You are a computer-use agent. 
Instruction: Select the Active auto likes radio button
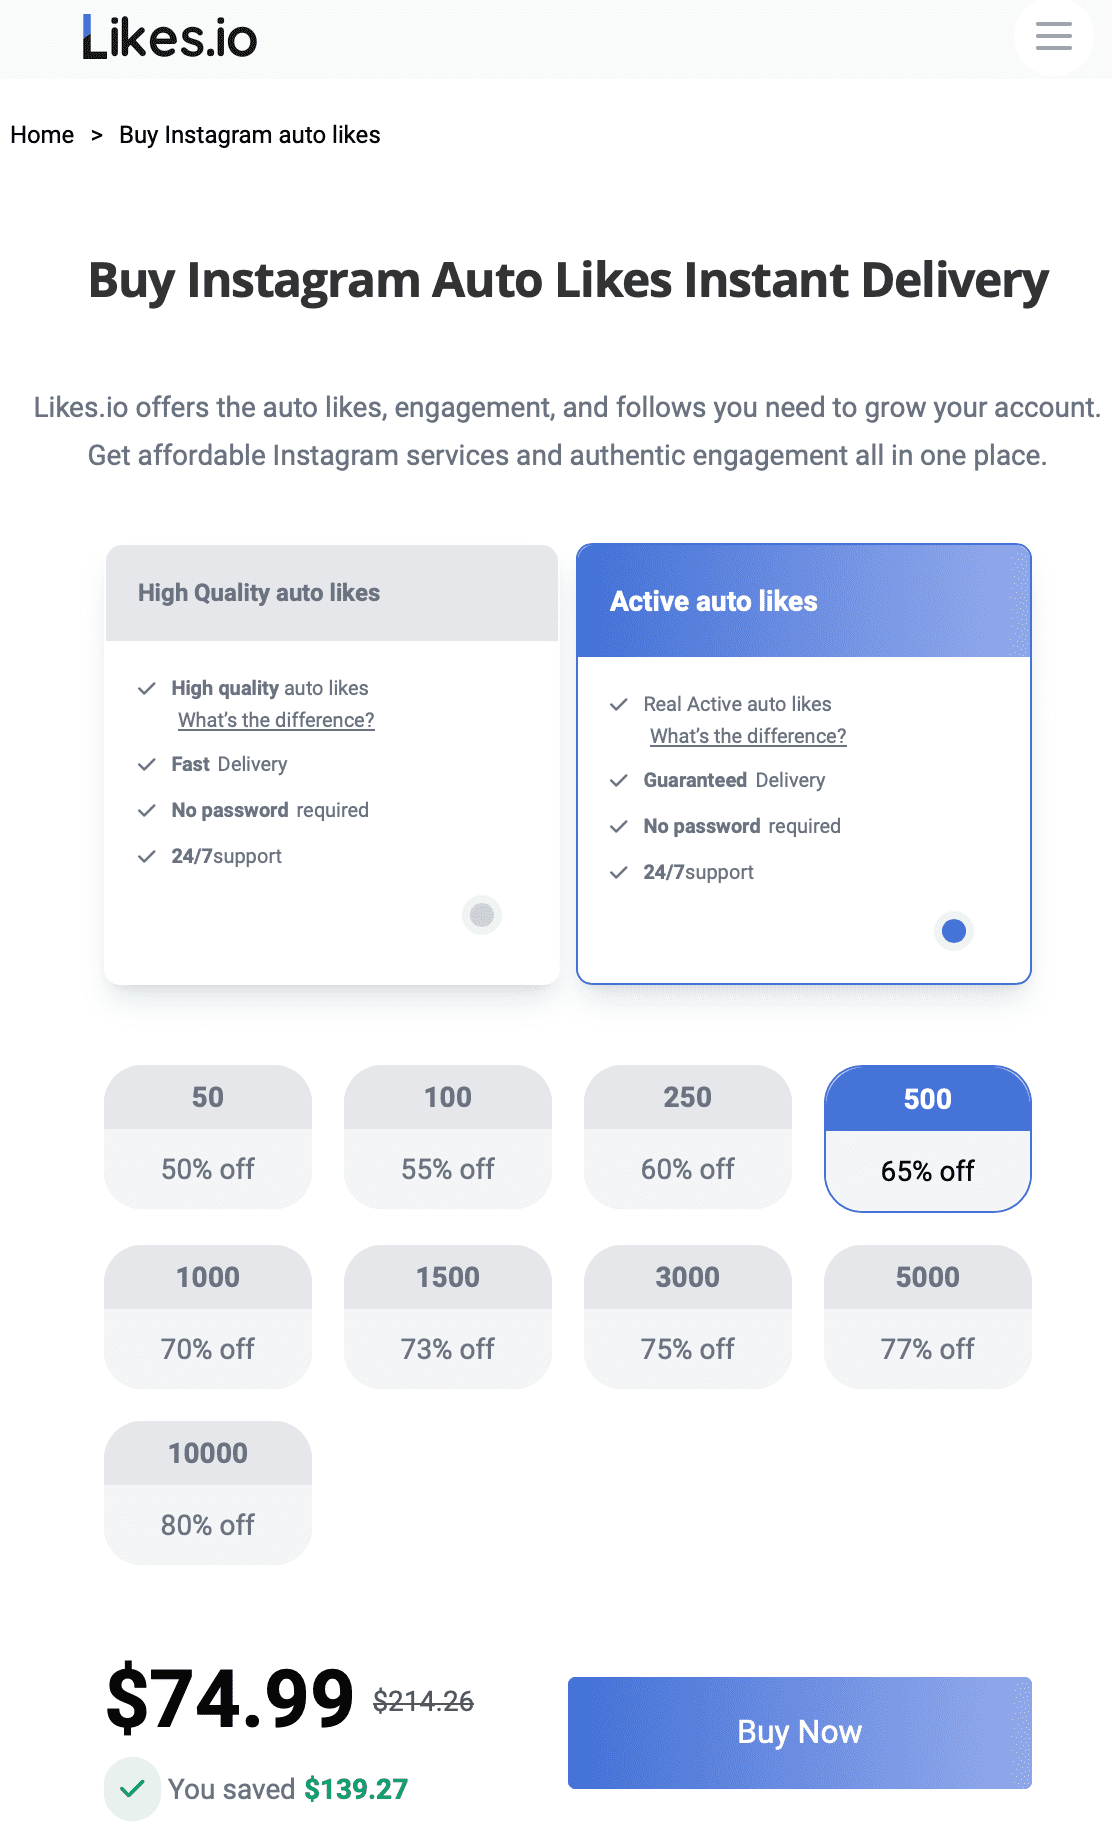pos(953,931)
